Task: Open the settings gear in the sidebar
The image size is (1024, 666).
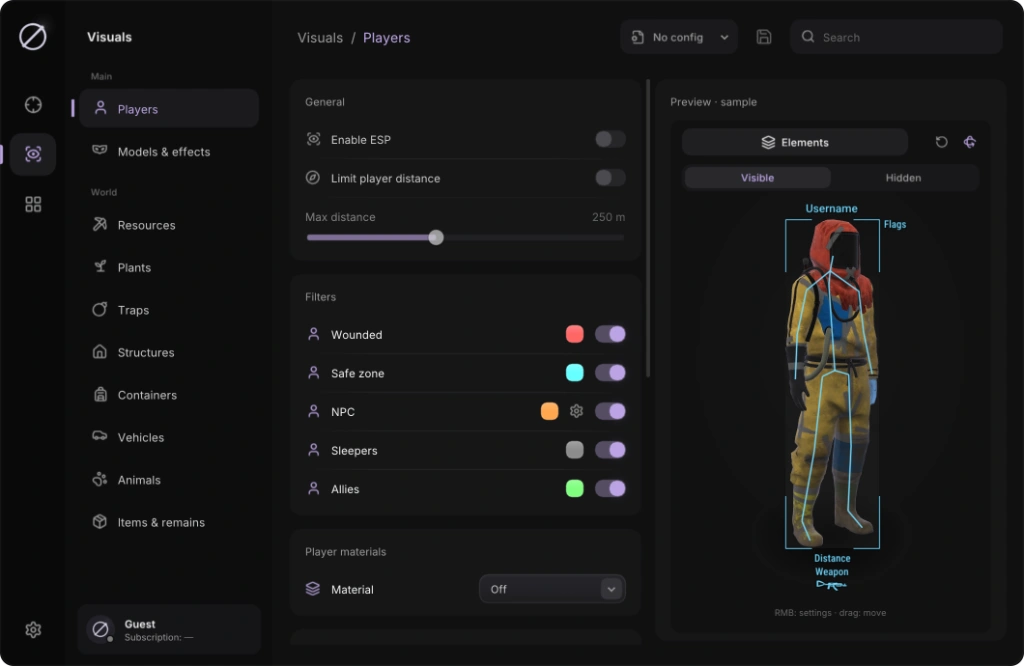Action: (x=33, y=629)
